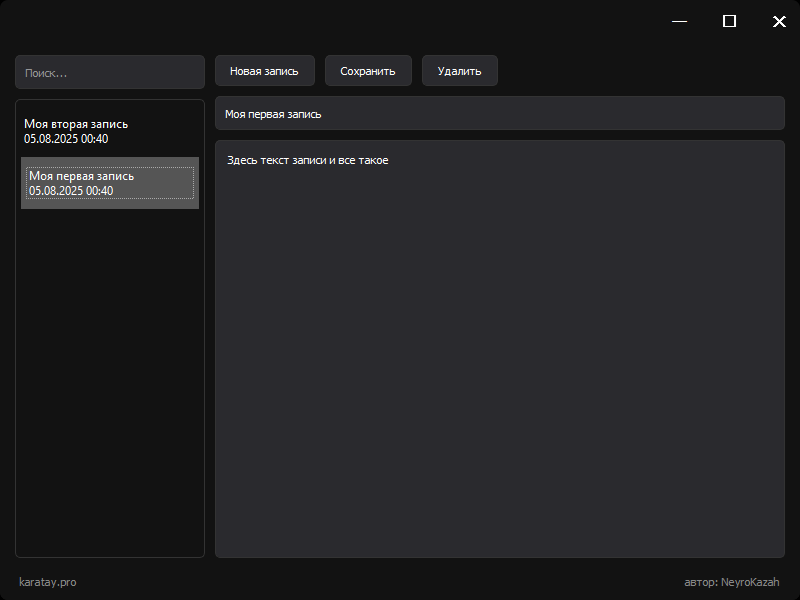Click the date under Моя вторая запись
This screenshot has width=800, height=600.
click(66, 139)
